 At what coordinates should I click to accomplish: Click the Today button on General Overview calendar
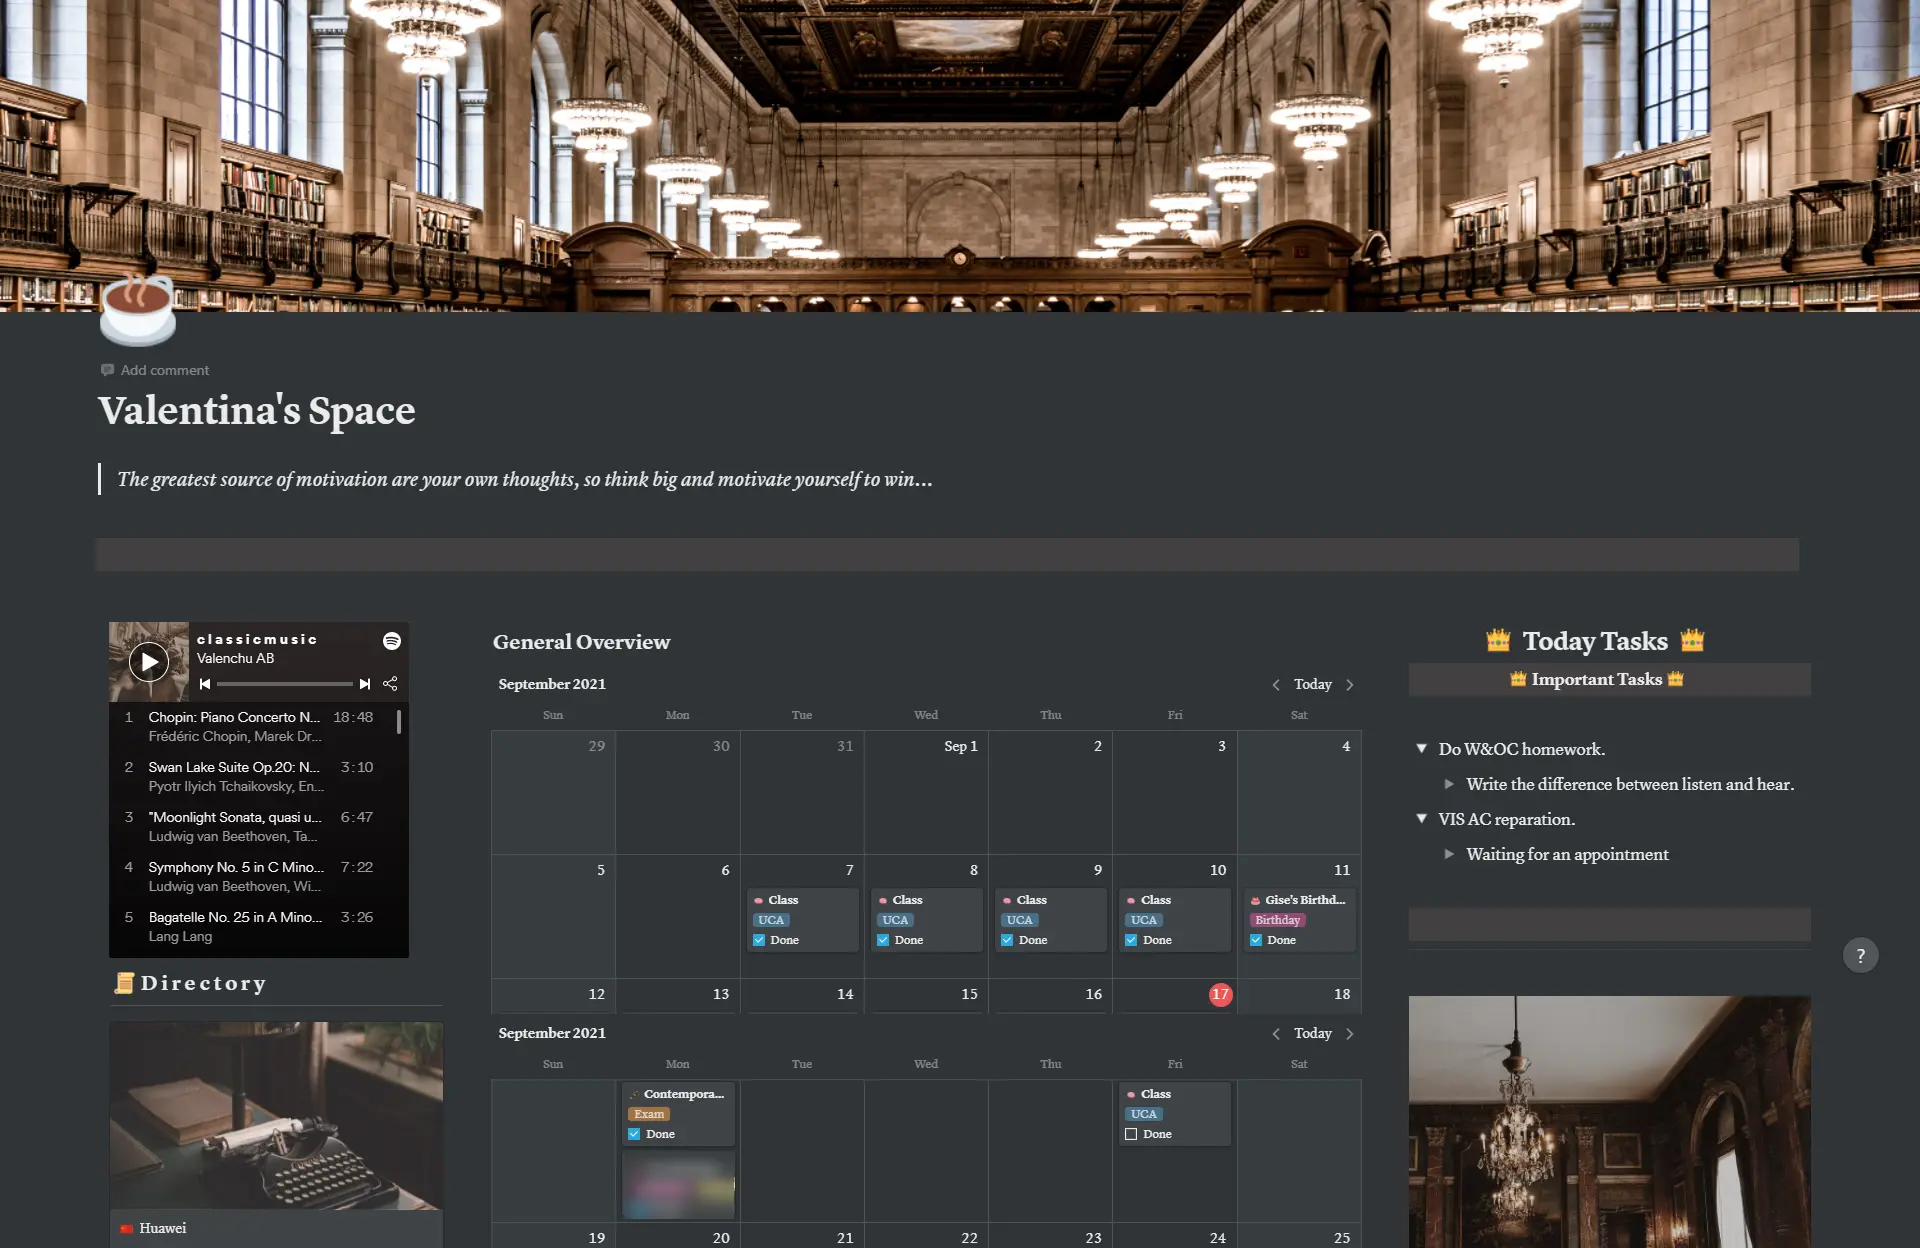[1311, 684]
